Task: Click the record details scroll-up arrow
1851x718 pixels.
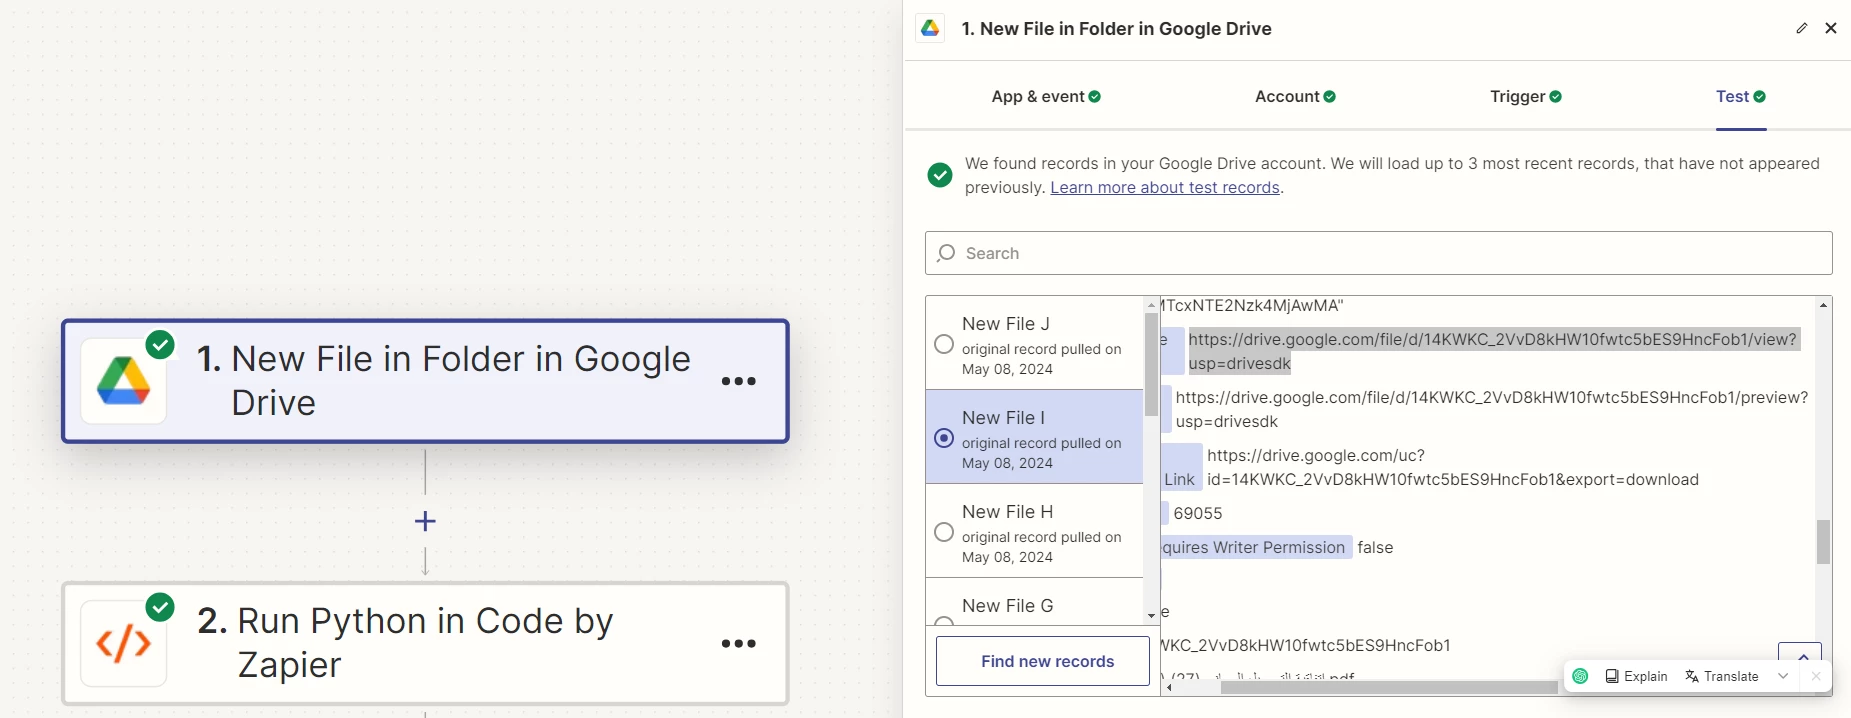Action: point(1824,304)
